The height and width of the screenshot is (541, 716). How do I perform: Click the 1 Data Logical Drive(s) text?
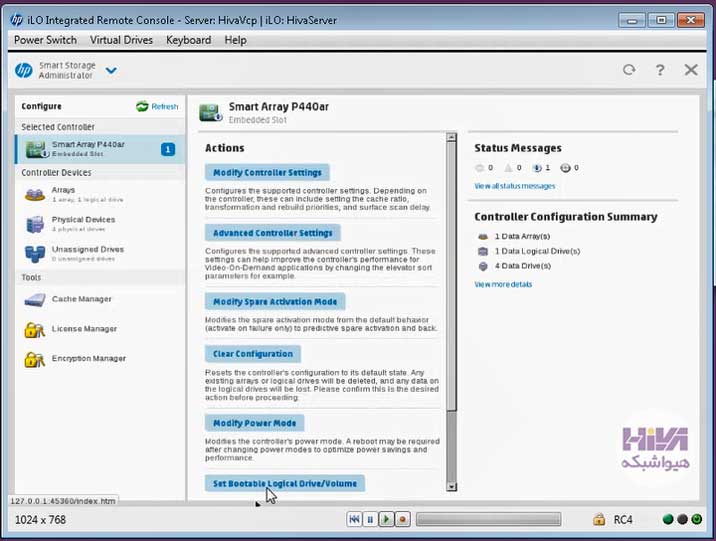pyautogui.click(x=537, y=251)
